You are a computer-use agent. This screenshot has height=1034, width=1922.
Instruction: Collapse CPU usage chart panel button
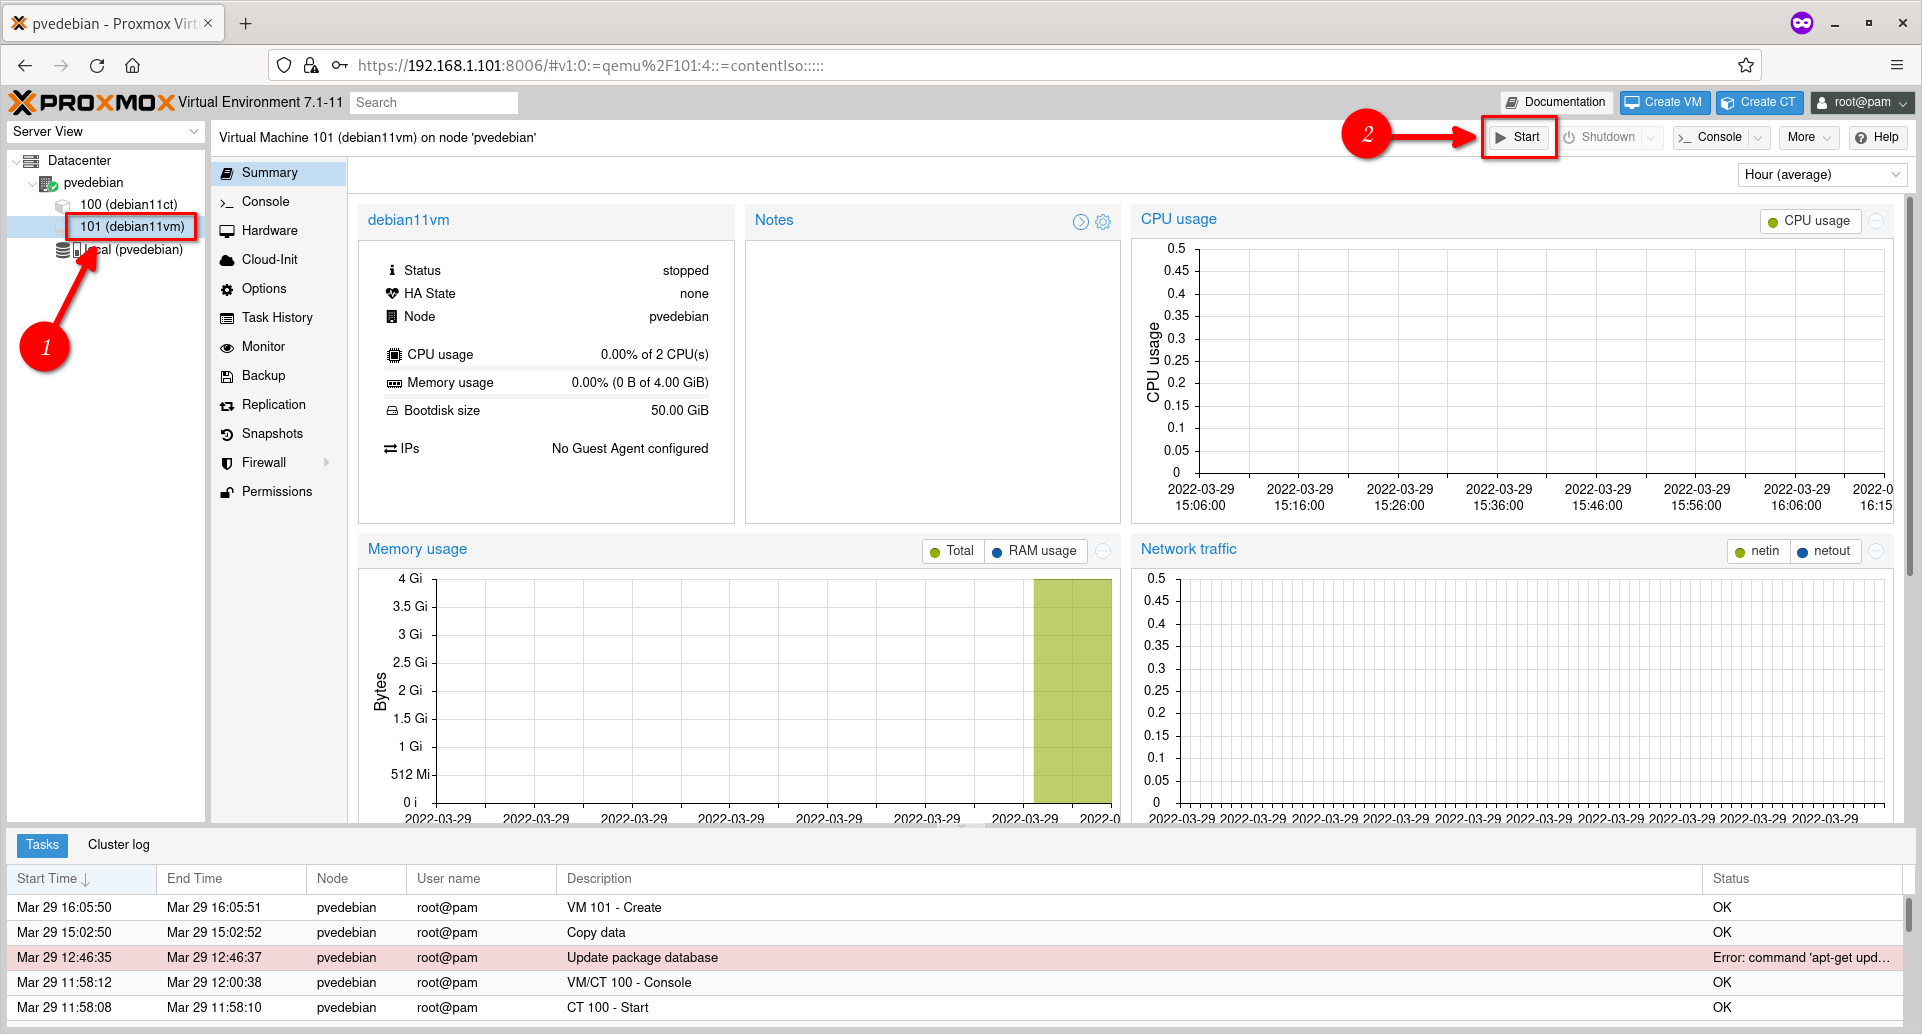point(1877,221)
